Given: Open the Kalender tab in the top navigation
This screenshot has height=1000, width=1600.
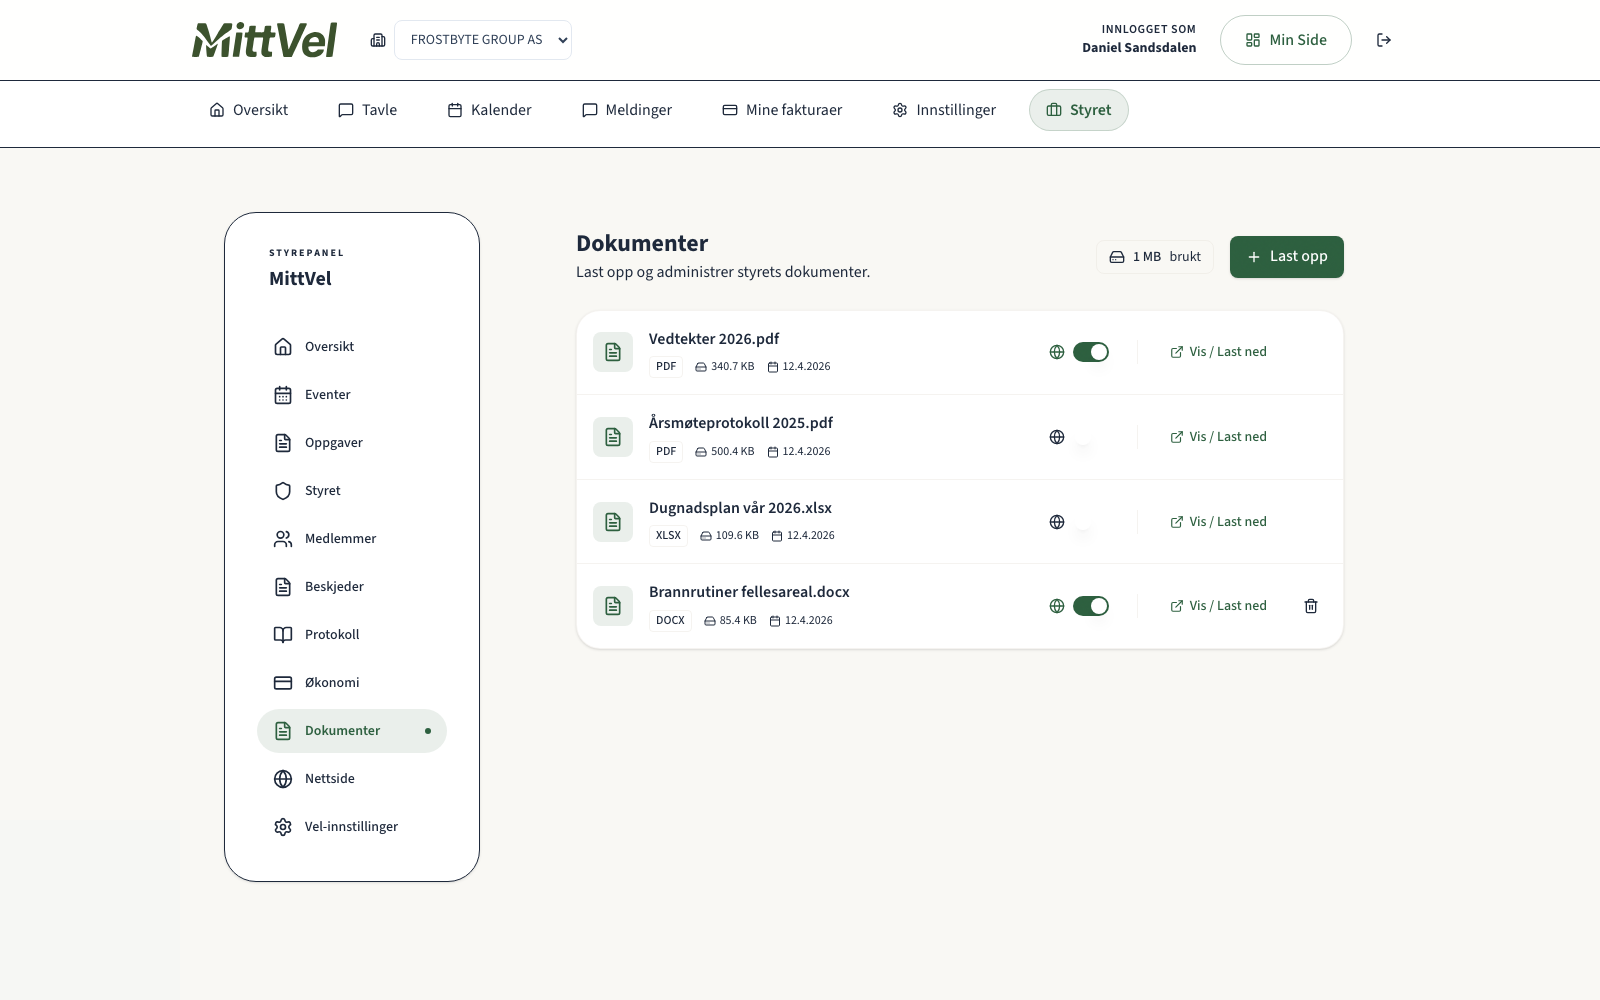Looking at the screenshot, I should click(489, 110).
